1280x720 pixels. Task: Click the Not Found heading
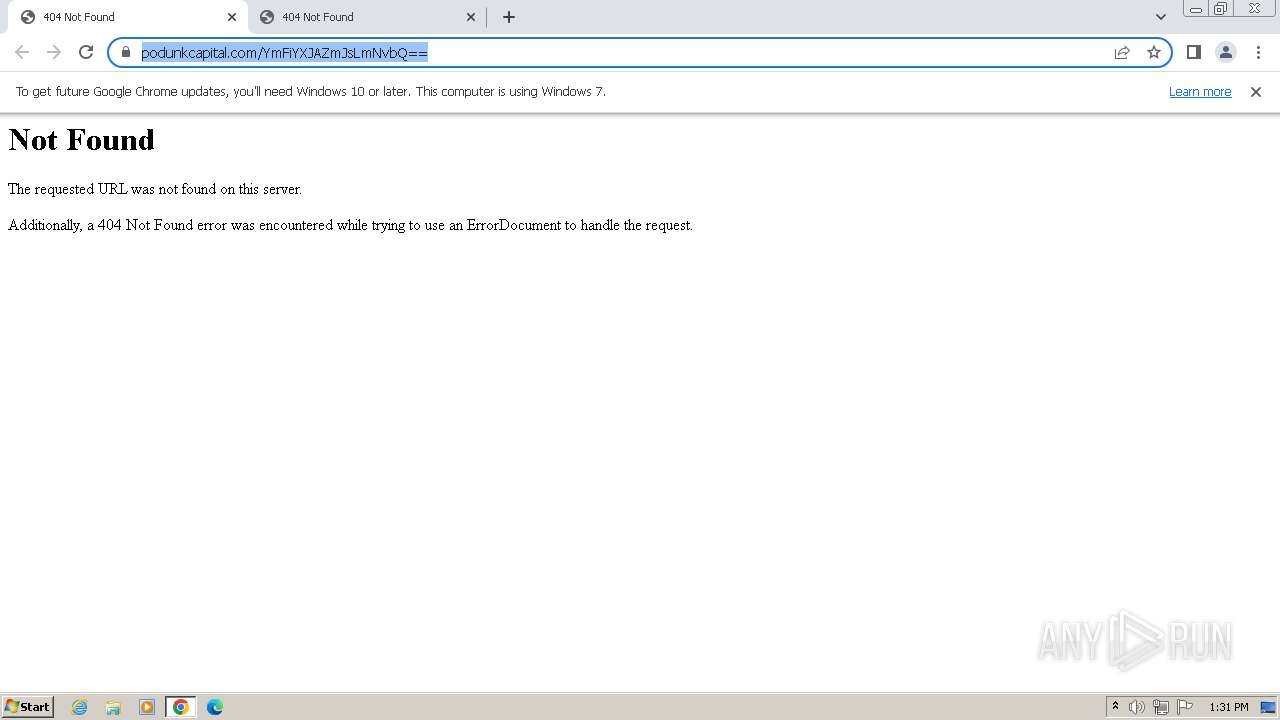click(82, 140)
